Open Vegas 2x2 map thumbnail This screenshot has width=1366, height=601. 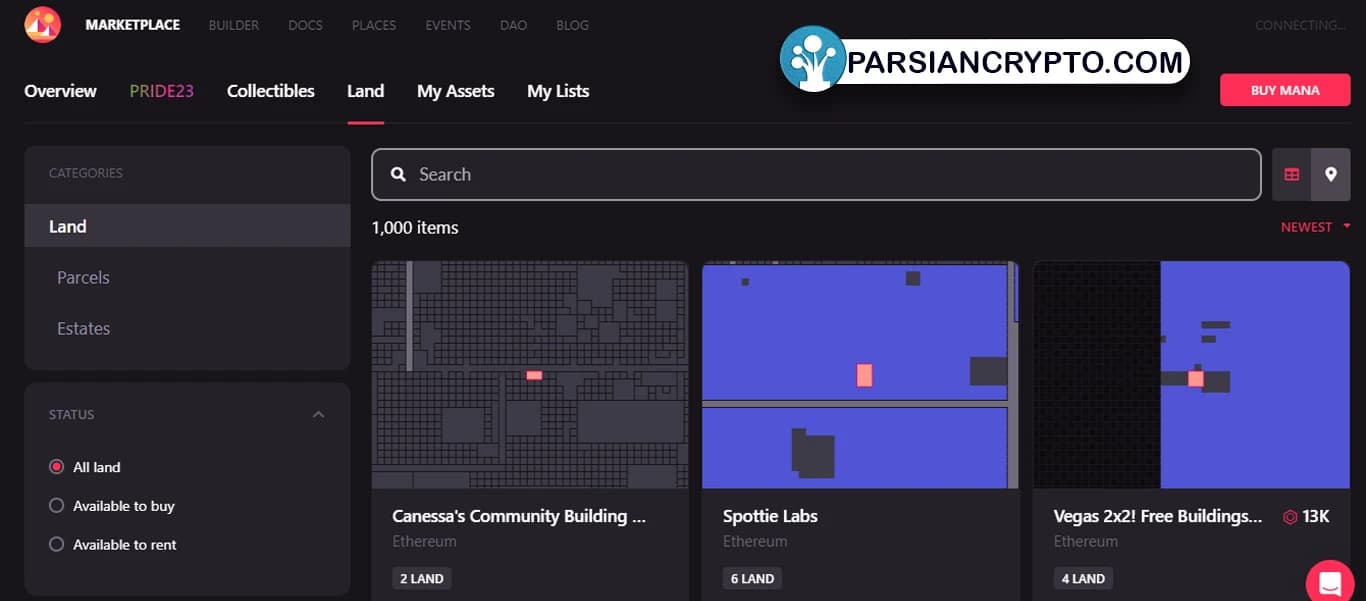pyautogui.click(x=1191, y=375)
